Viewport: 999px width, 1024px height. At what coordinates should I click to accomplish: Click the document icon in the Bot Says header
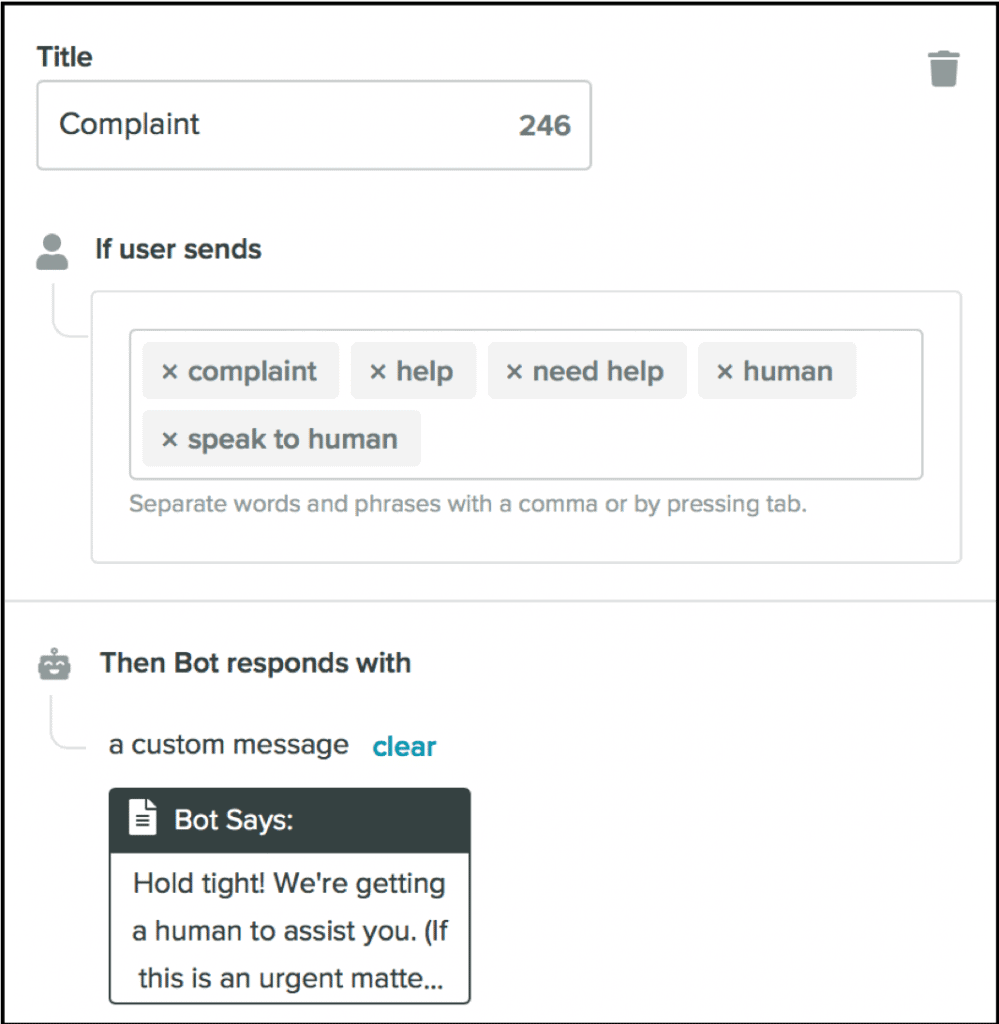[x=142, y=817]
